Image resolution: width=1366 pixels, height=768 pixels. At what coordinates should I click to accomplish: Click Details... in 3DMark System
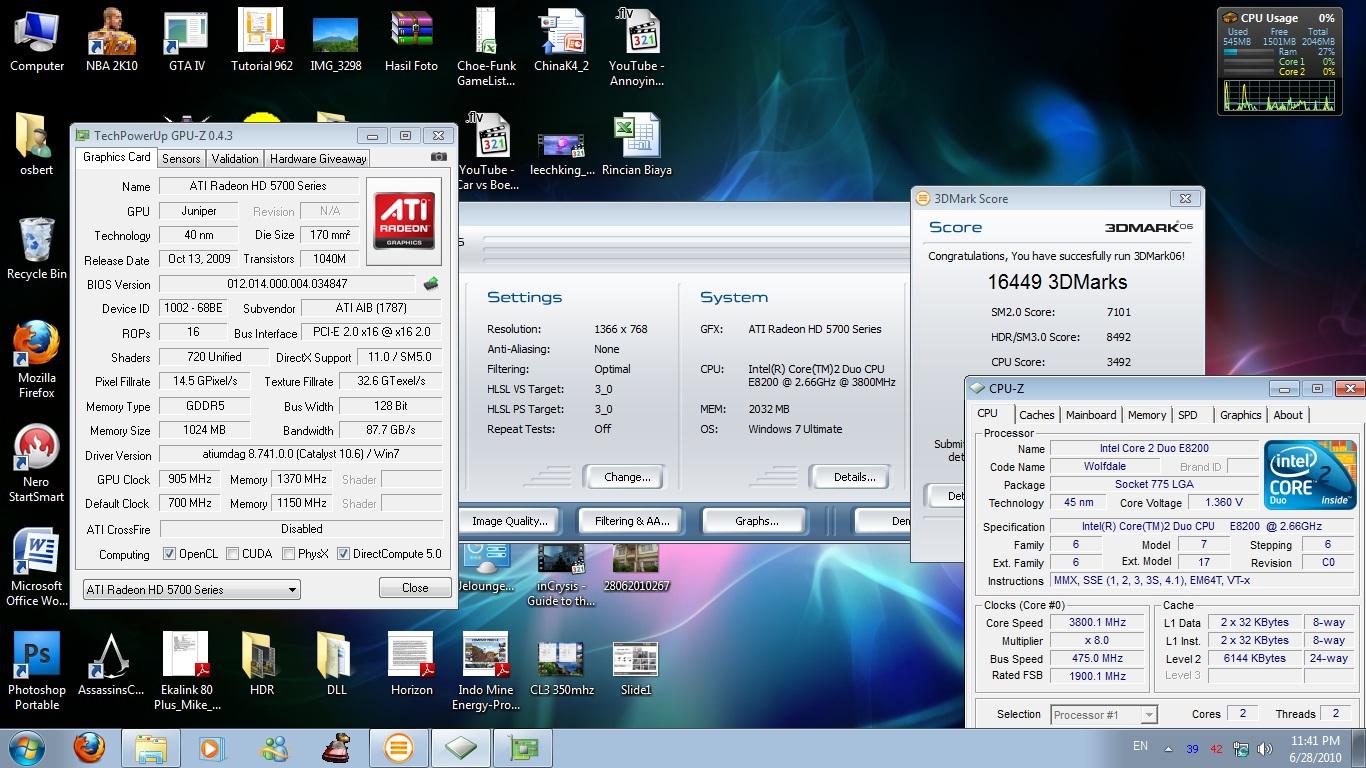click(x=854, y=477)
